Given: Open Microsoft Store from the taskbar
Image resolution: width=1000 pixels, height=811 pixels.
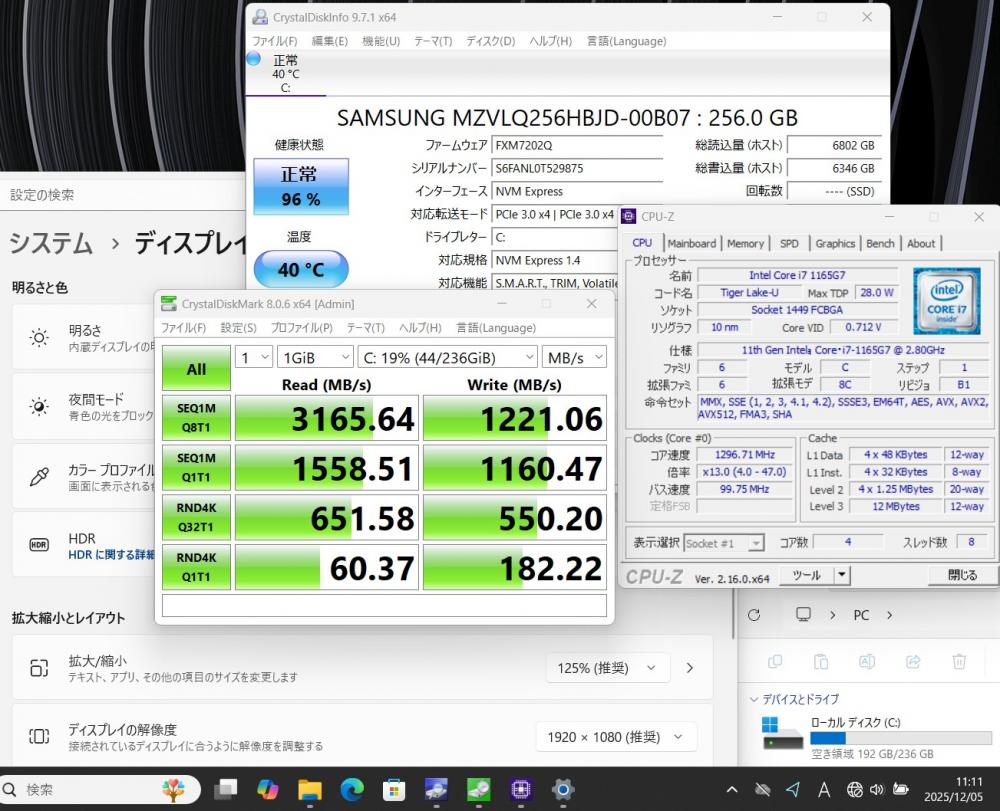Looking at the screenshot, I should pos(394,788).
